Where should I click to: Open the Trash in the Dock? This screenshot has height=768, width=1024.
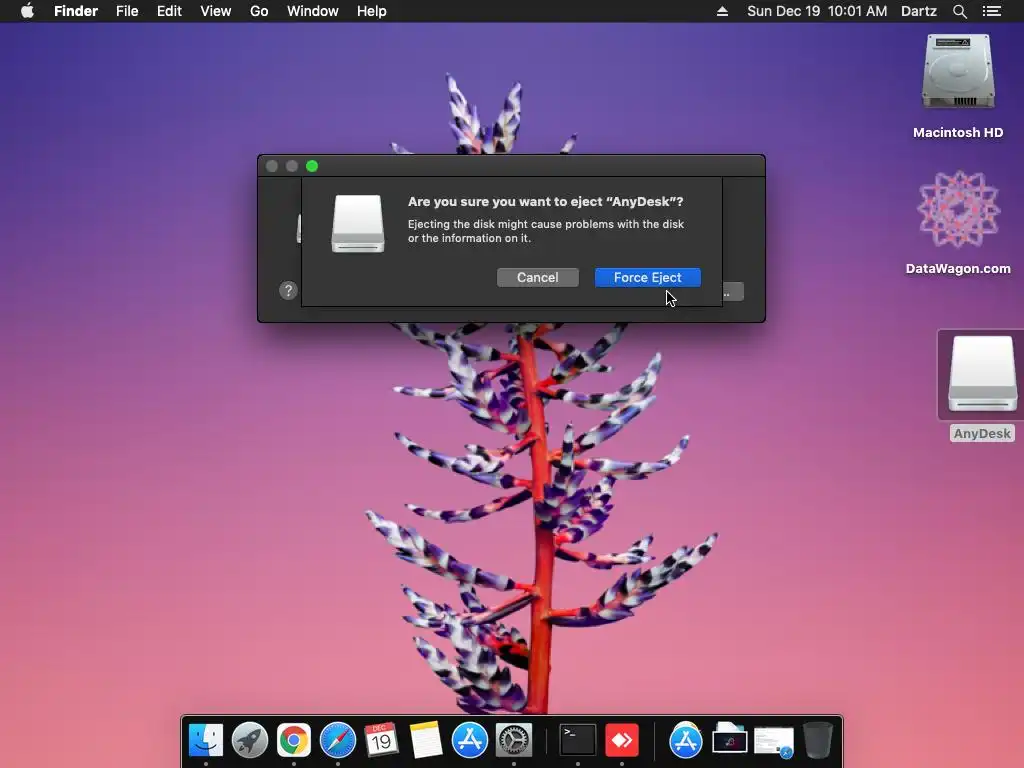click(x=818, y=741)
